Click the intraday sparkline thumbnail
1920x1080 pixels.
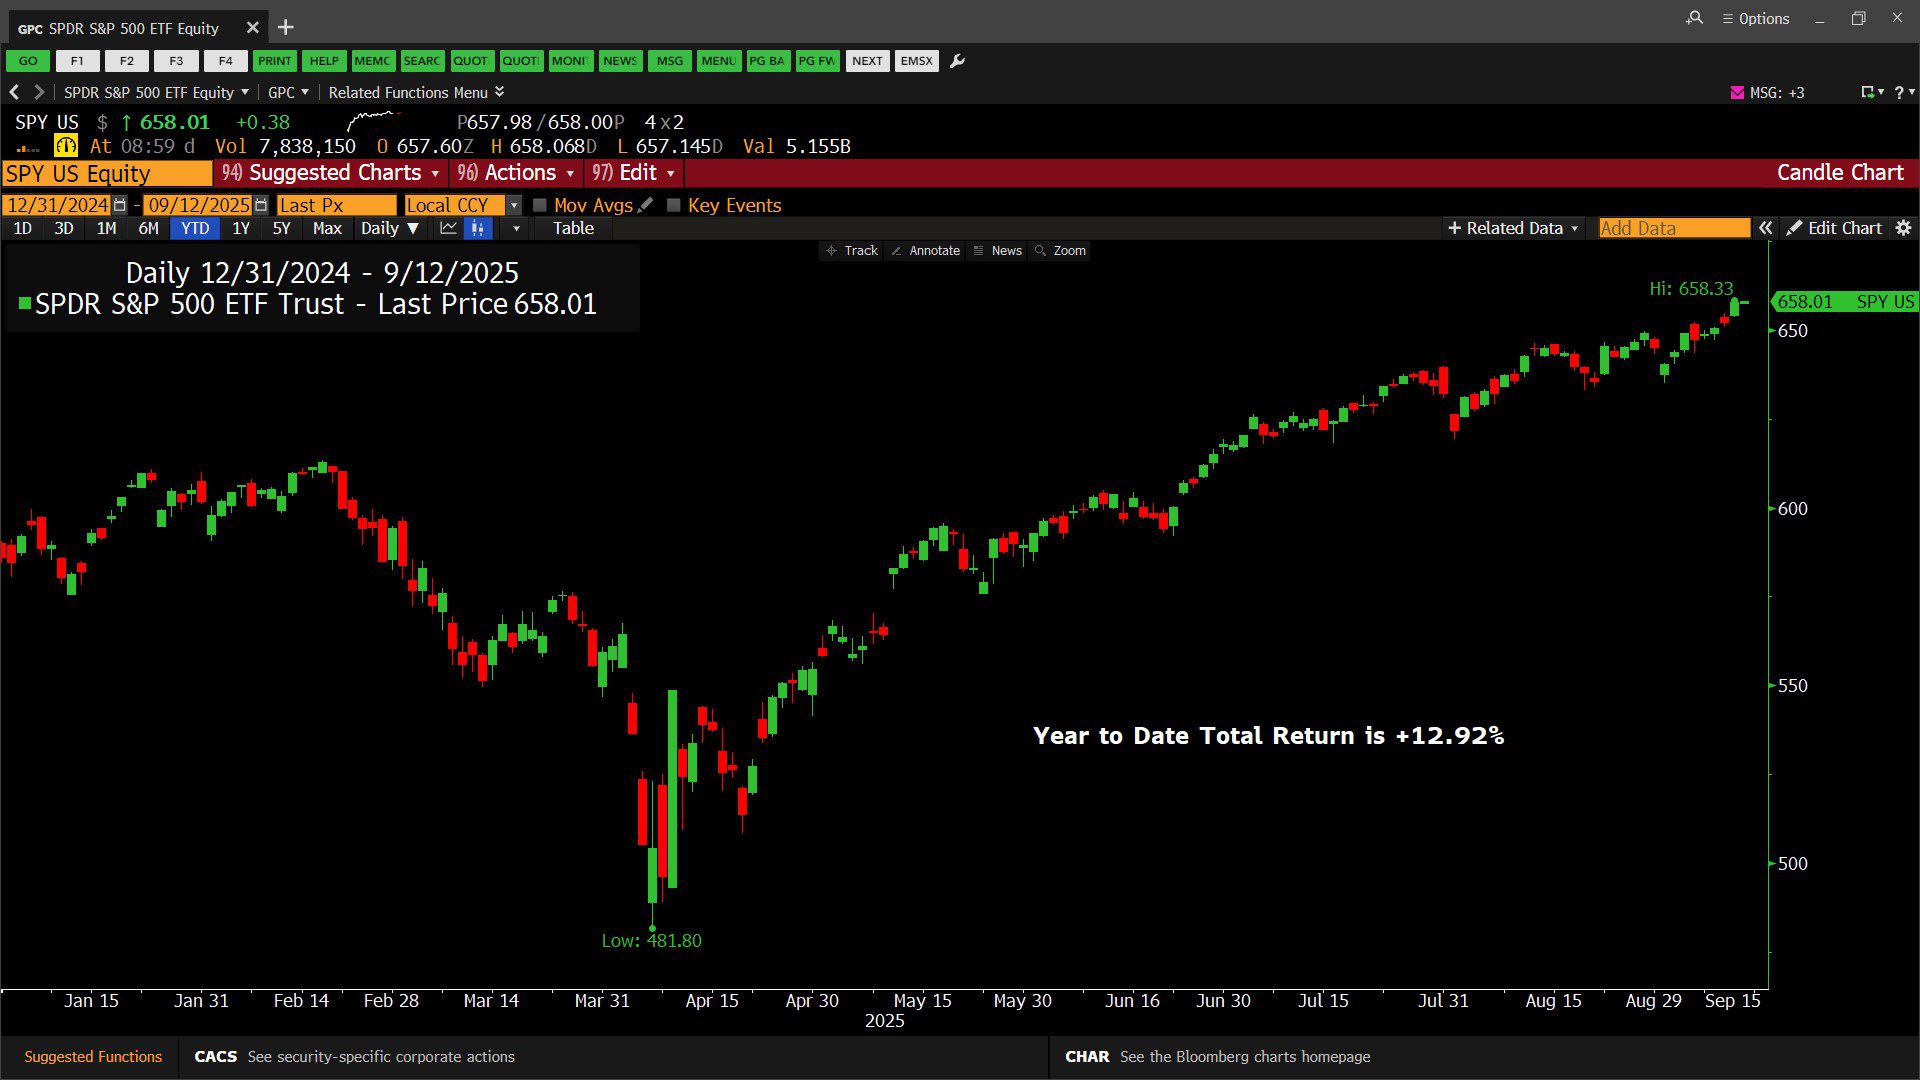click(373, 121)
